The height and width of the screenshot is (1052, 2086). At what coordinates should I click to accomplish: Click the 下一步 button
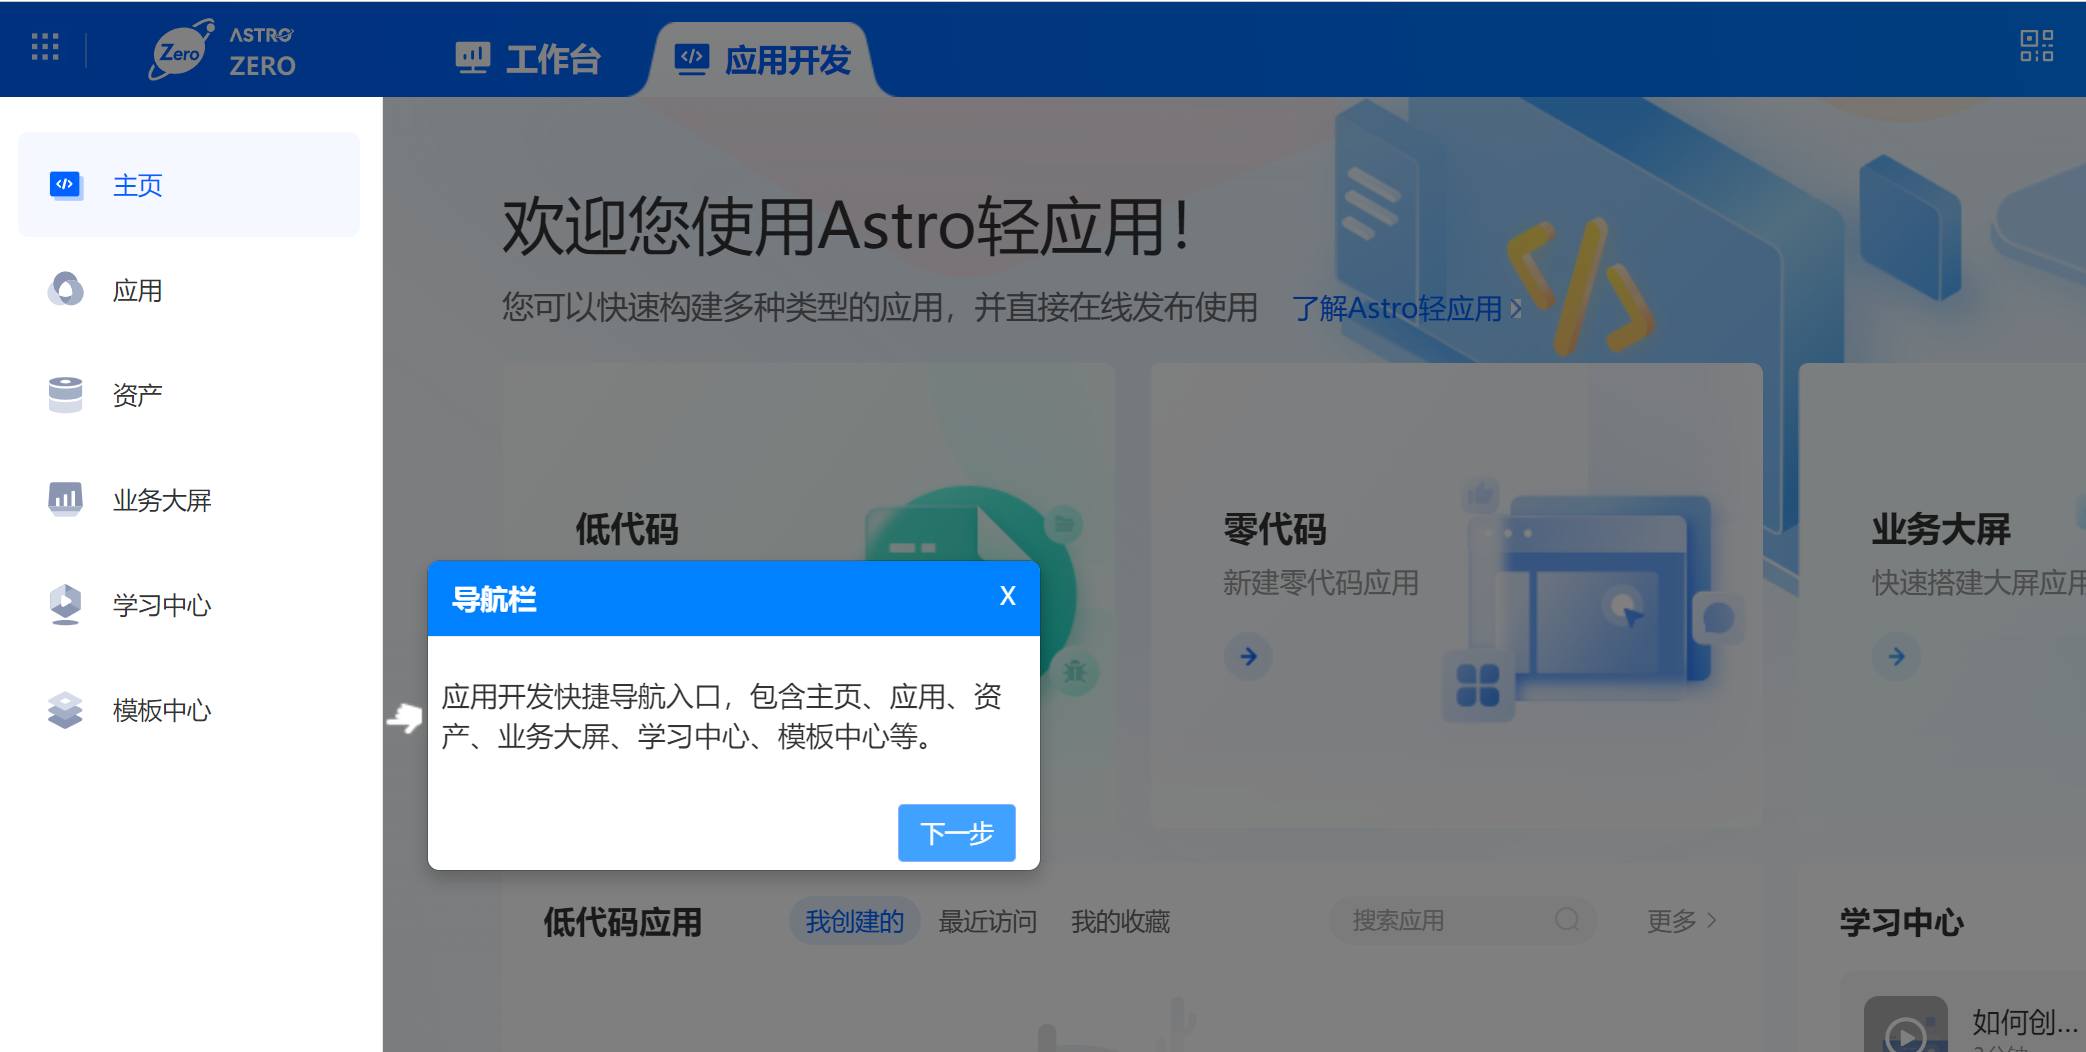(x=957, y=833)
